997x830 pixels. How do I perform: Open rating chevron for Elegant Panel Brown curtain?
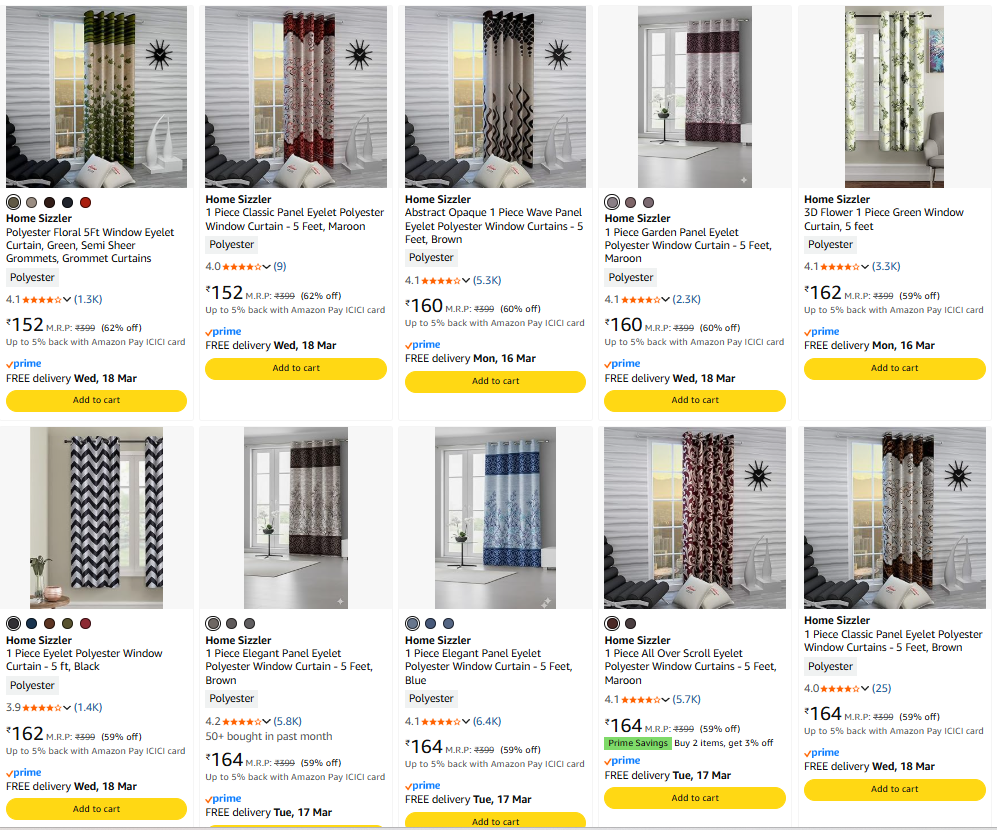tap(266, 722)
